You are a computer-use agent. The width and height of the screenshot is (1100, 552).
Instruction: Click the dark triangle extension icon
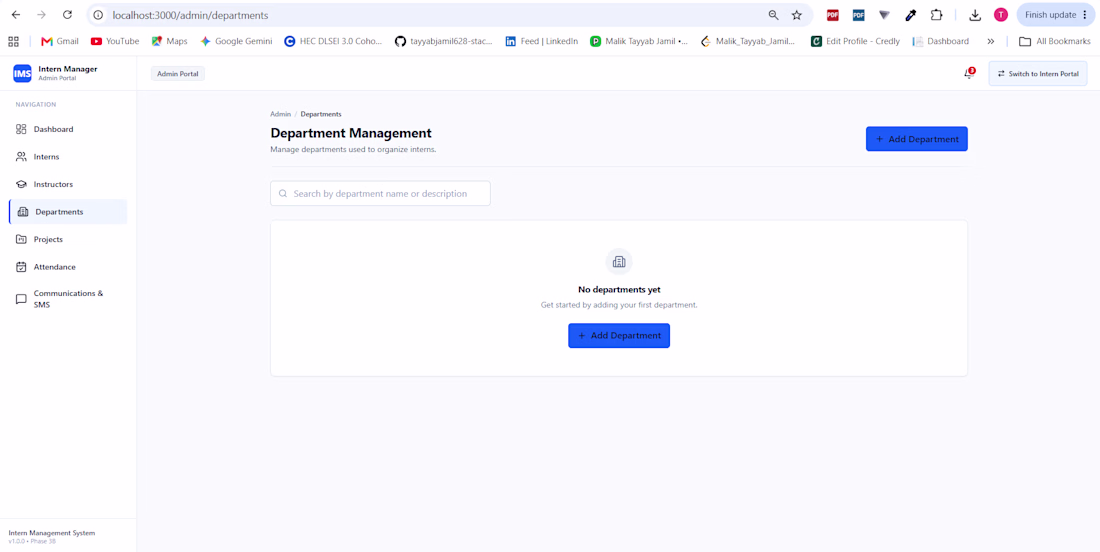[884, 15]
